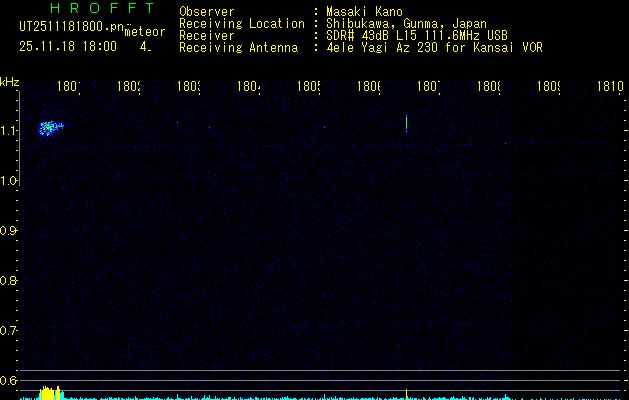Click the yellow amplitude burst at bottom left
The image size is (629, 400).
pos(51,393)
